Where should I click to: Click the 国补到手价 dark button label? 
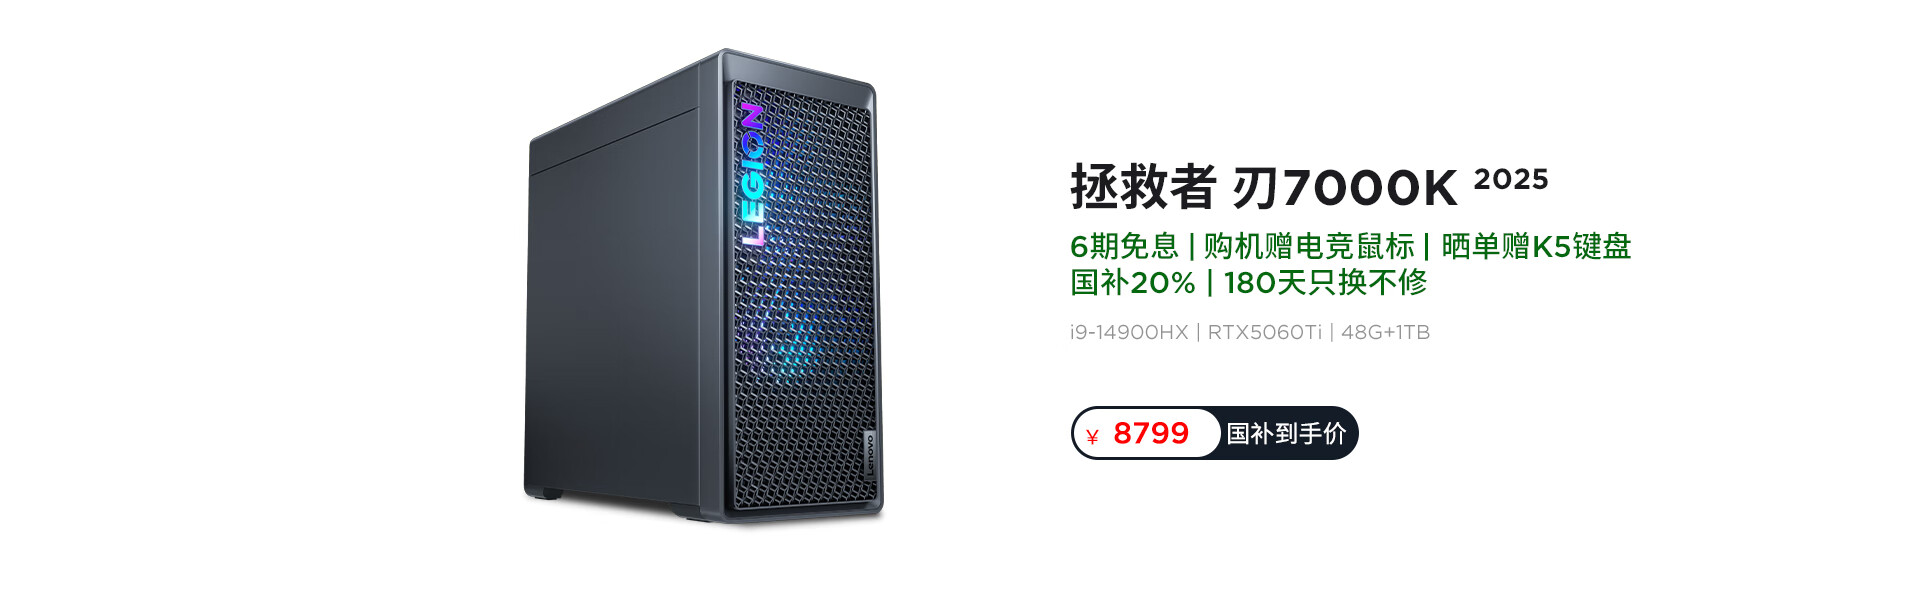point(1286,433)
